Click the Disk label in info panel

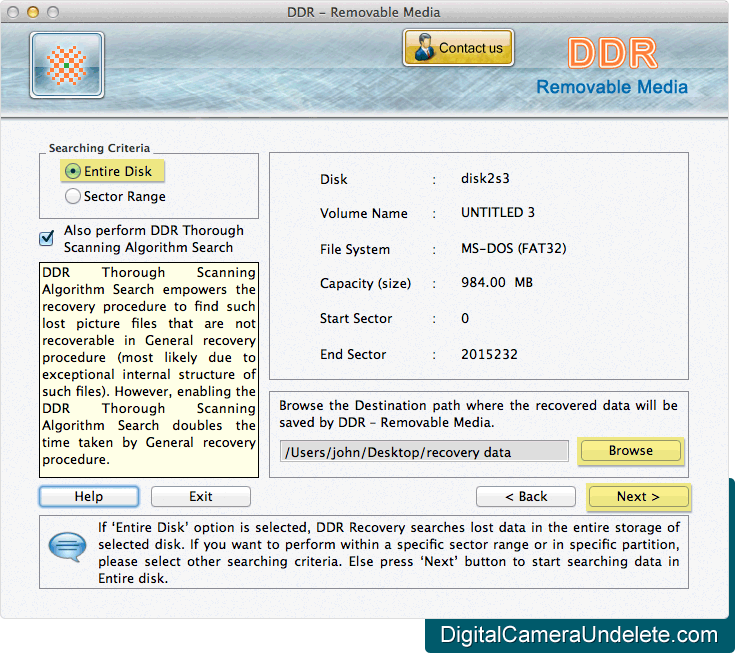[x=334, y=179]
